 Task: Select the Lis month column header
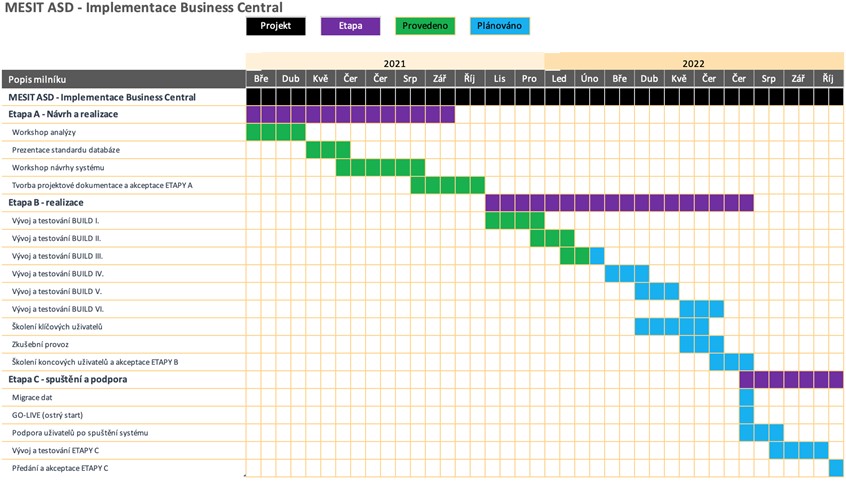pyautogui.click(x=500, y=79)
